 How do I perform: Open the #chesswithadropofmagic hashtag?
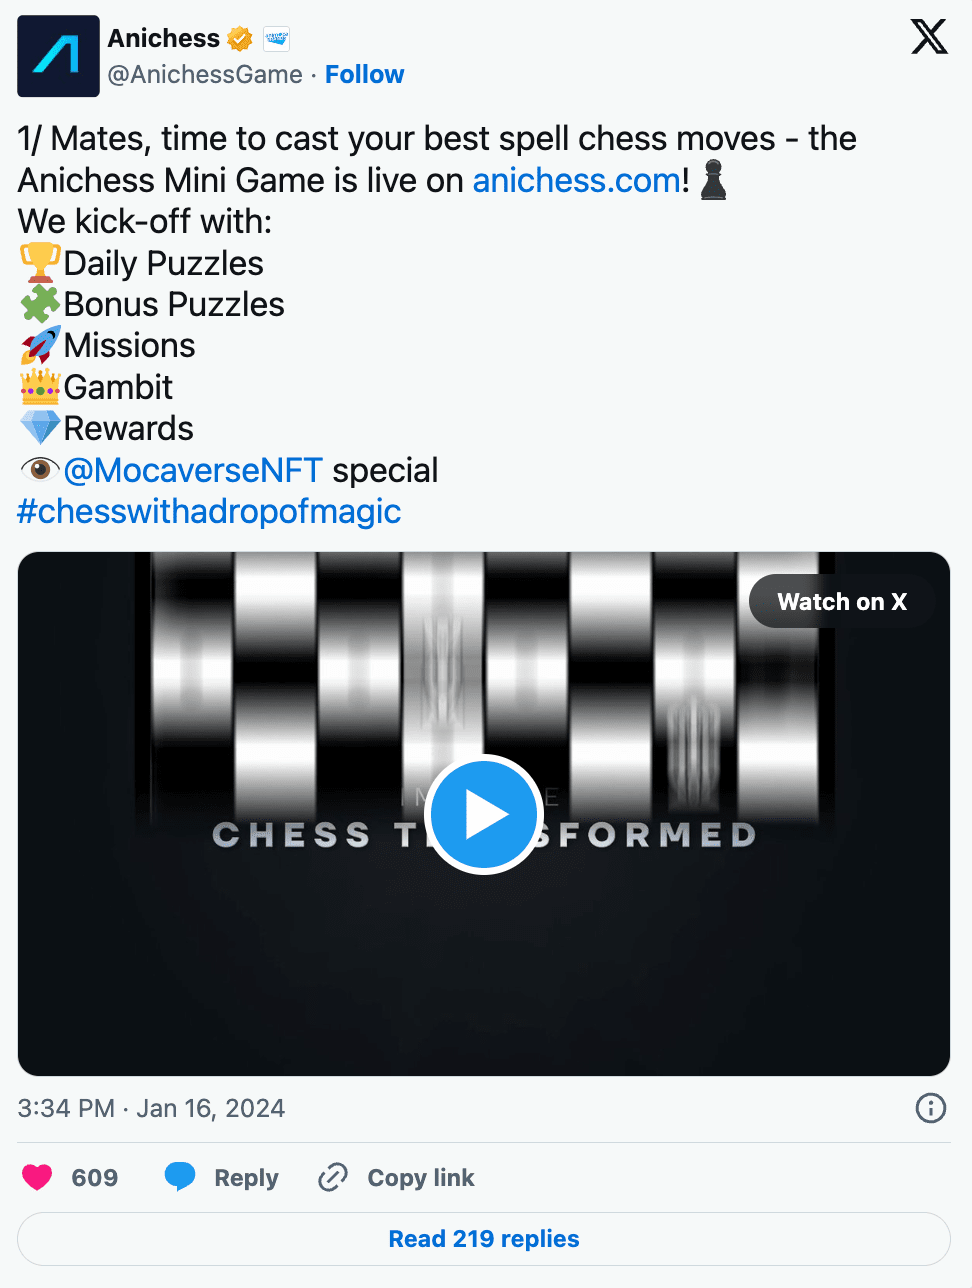pyautogui.click(x=209, y=512)
